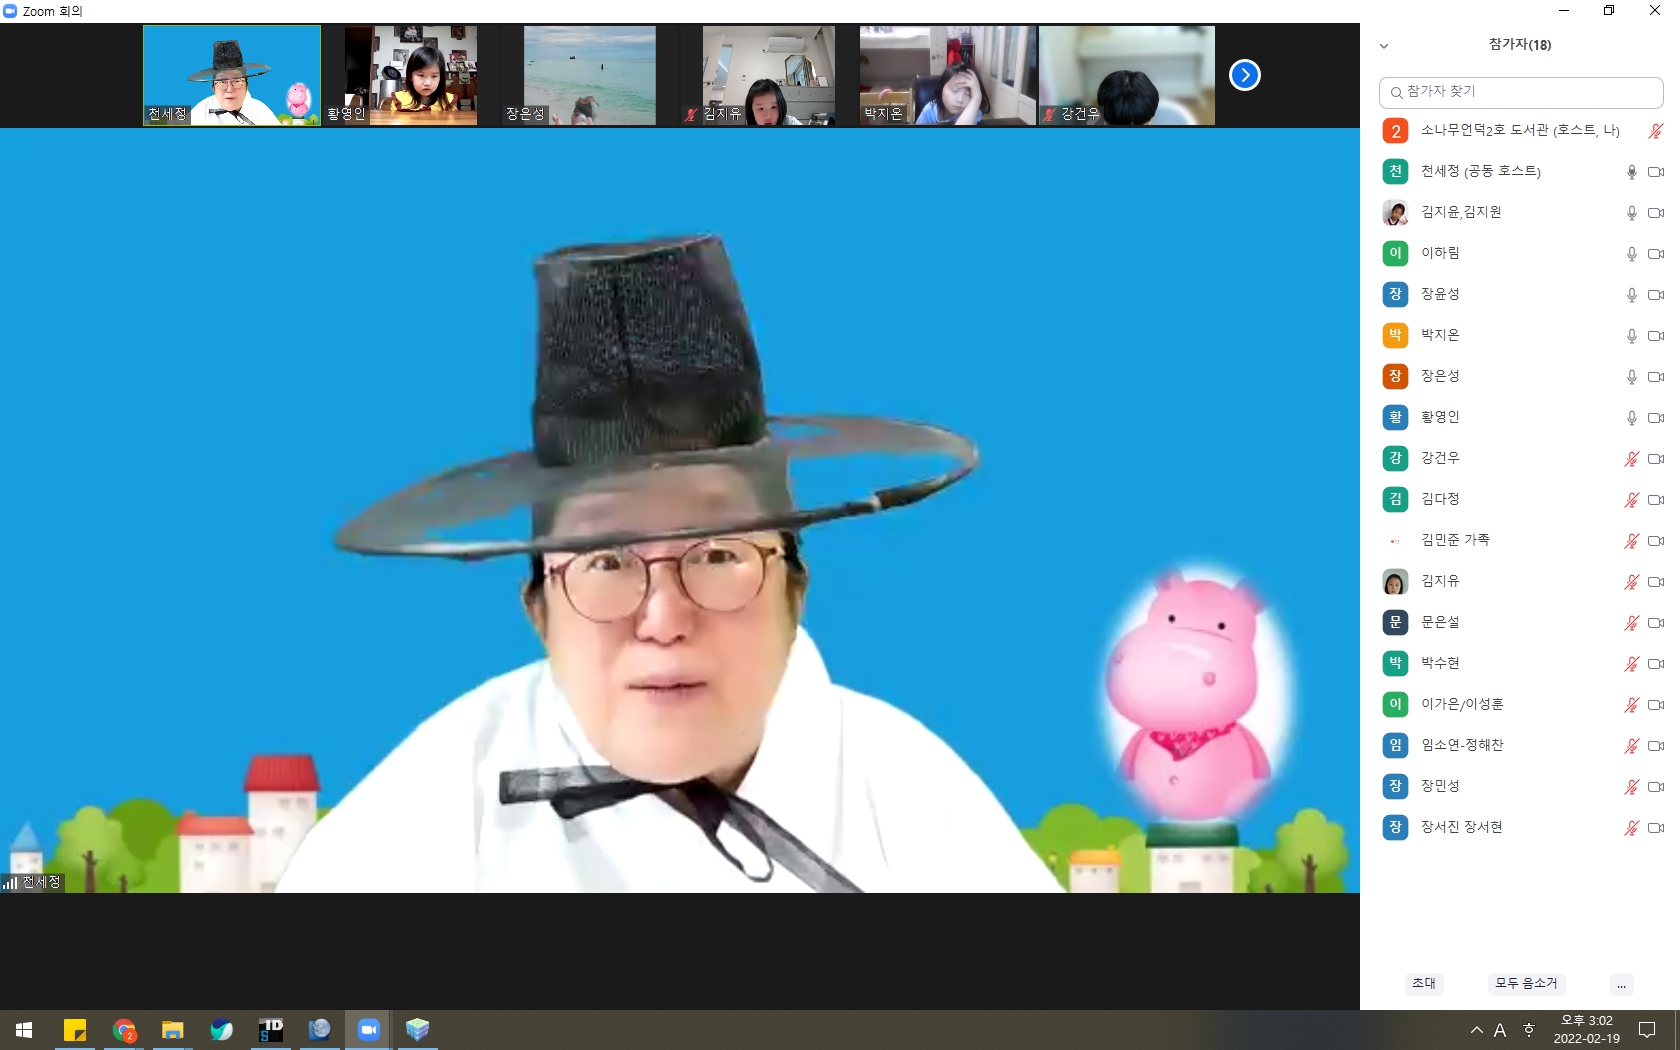
Task: Click the muted mic icon for 강건우
Action: coord(1631,459)
